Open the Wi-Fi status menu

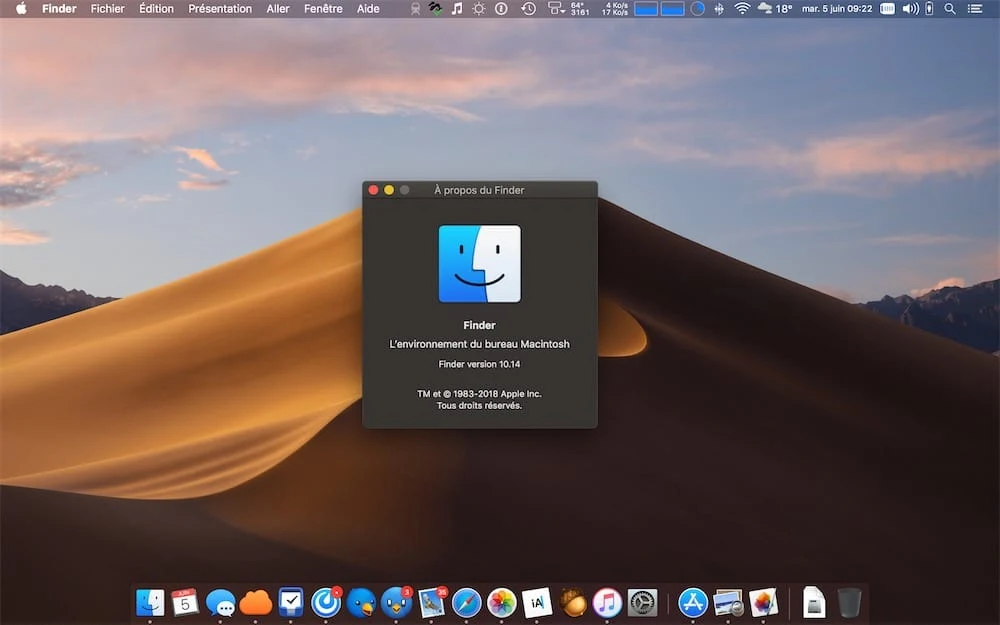coord(742,9)
